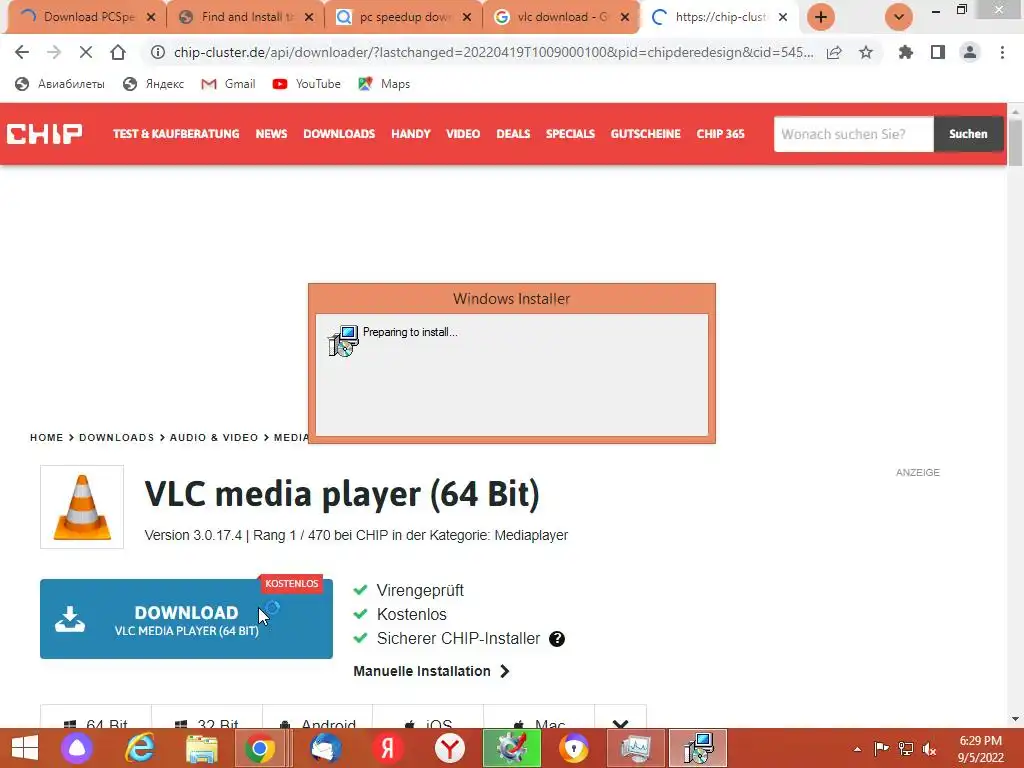
Task: Click the VLC cone thumbnail
Action: click(x=82, y=507)
